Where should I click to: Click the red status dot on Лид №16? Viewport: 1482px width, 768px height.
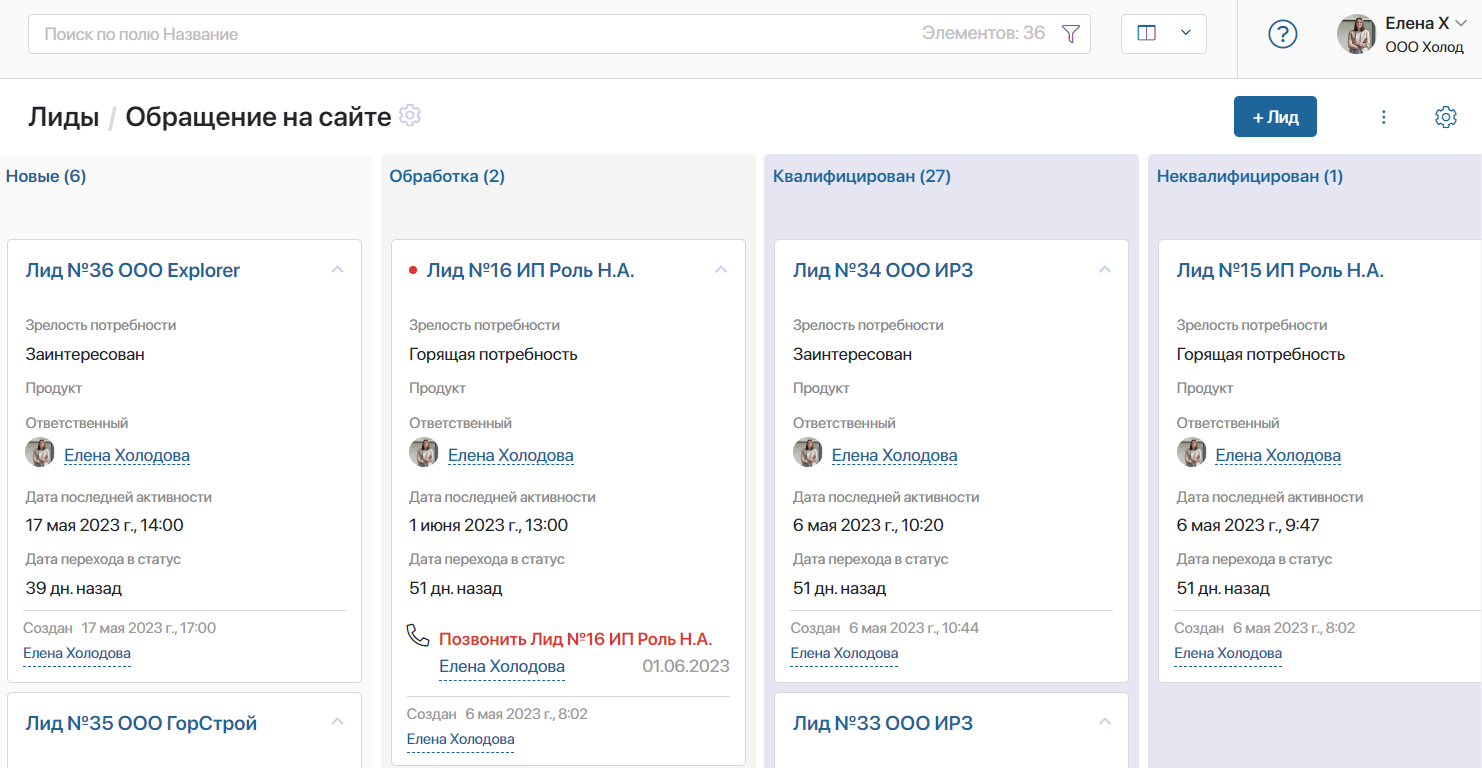click(x=413, y=269)
